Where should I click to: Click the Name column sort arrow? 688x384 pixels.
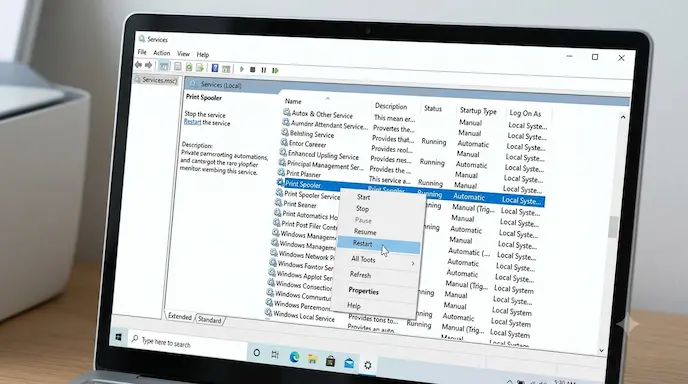(x=328, y=98)
